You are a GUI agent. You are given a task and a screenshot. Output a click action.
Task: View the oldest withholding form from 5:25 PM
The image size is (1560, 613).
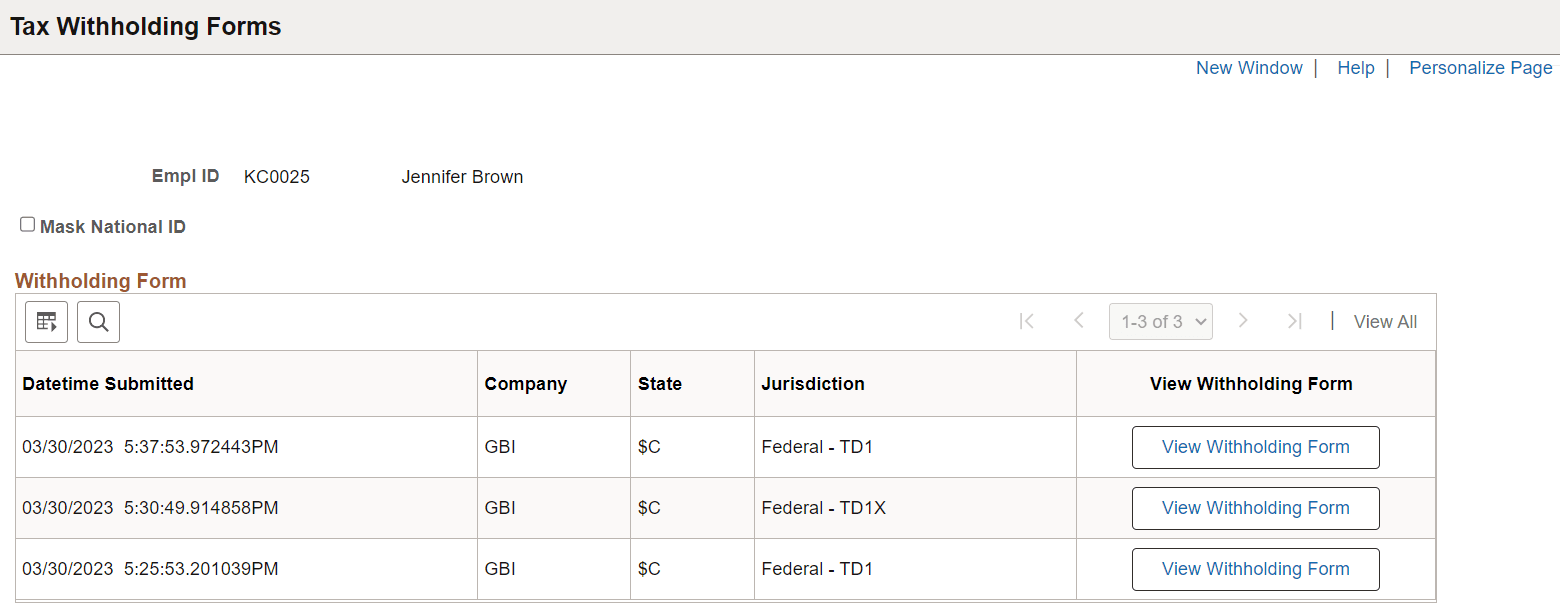coord(1255,569)
